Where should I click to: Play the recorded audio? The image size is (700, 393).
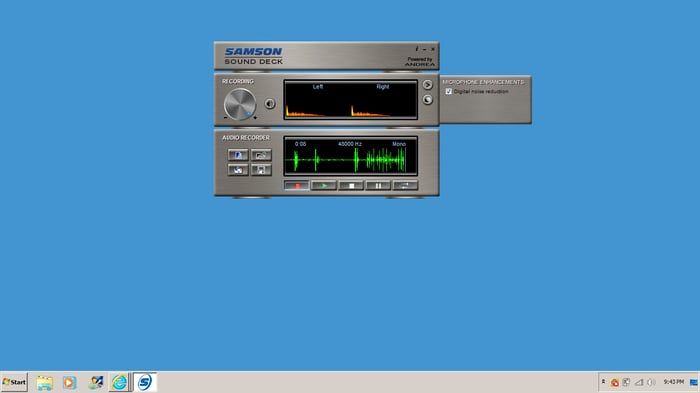[x=324, y=185]
